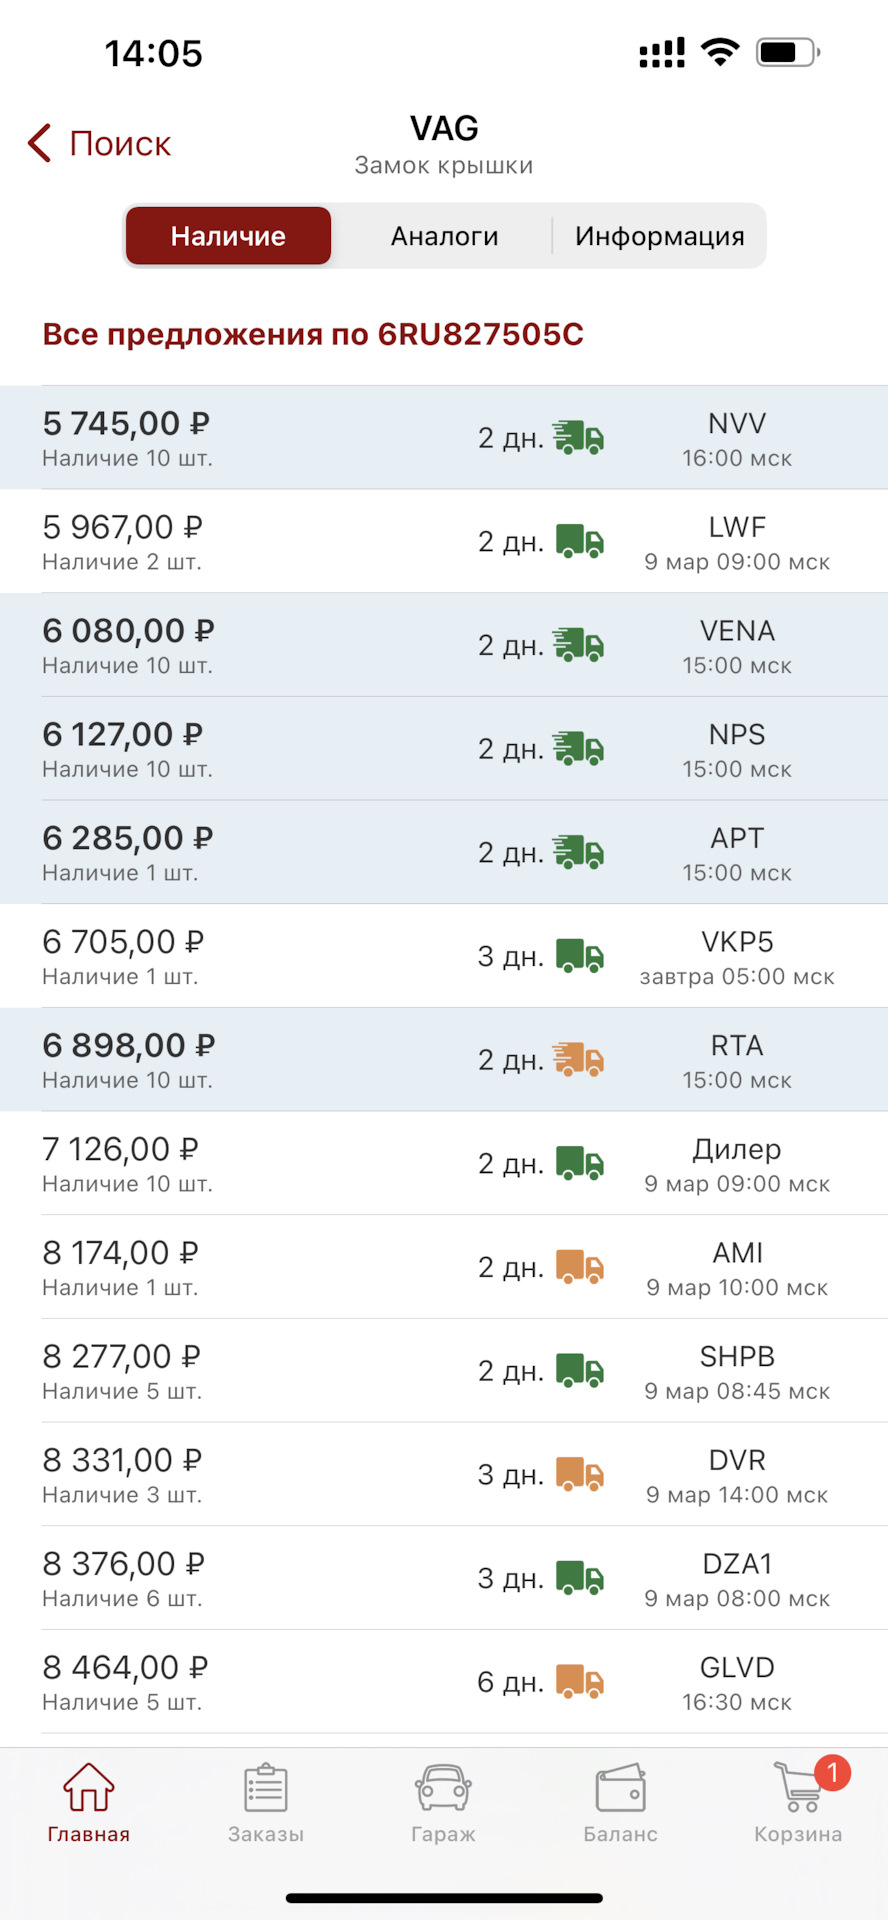The height and width of the screenshot is (1920, 888).
Task: Tap the orange truck icon for GLVD offer
Action: [x=579, y=1682]
